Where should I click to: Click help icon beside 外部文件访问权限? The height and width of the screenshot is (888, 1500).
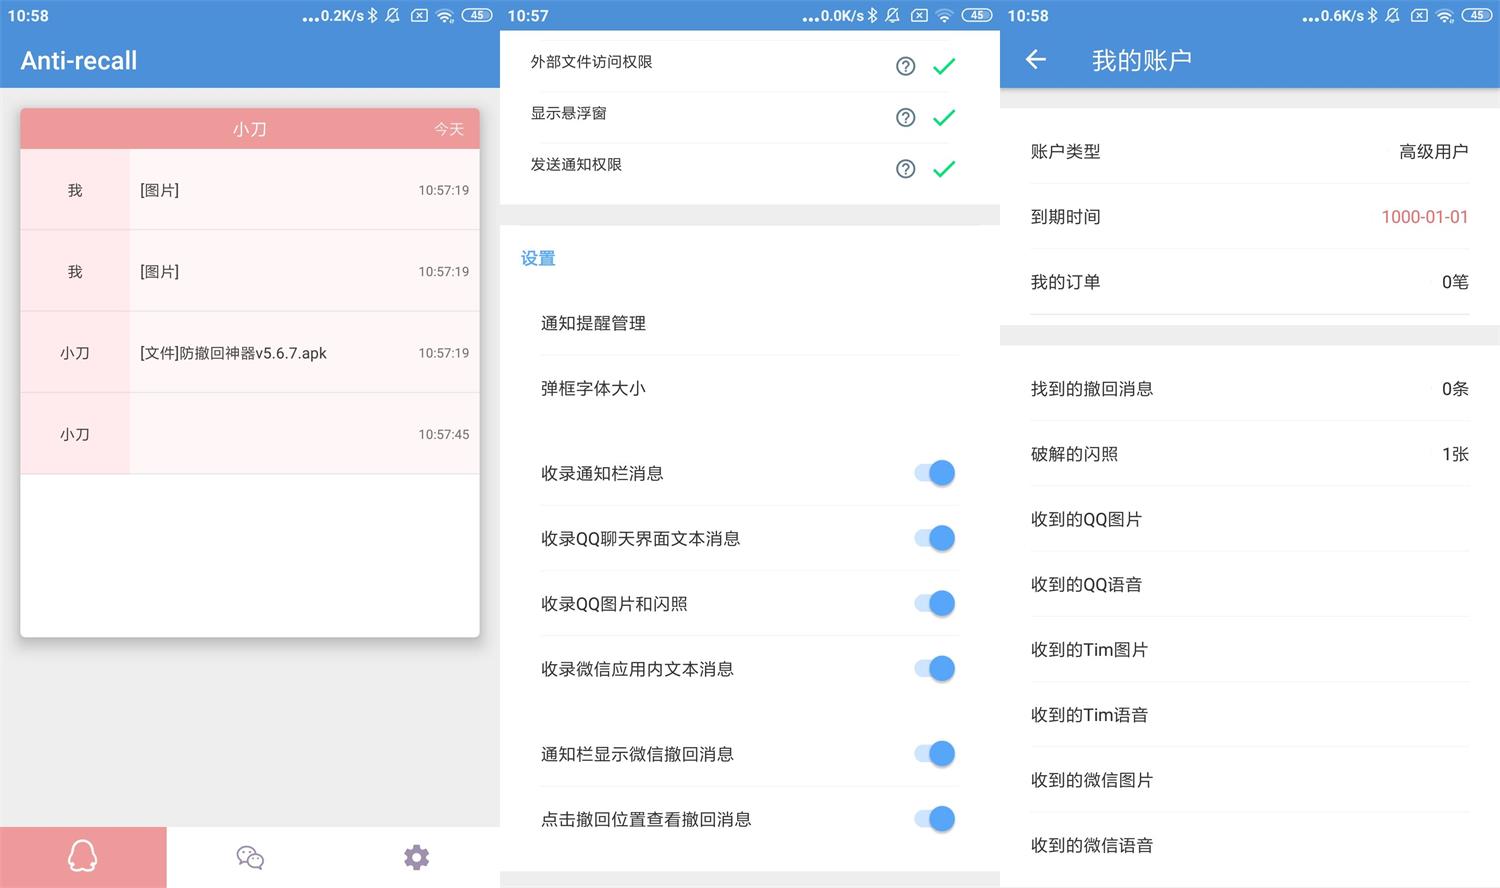[x=905, y=65]
